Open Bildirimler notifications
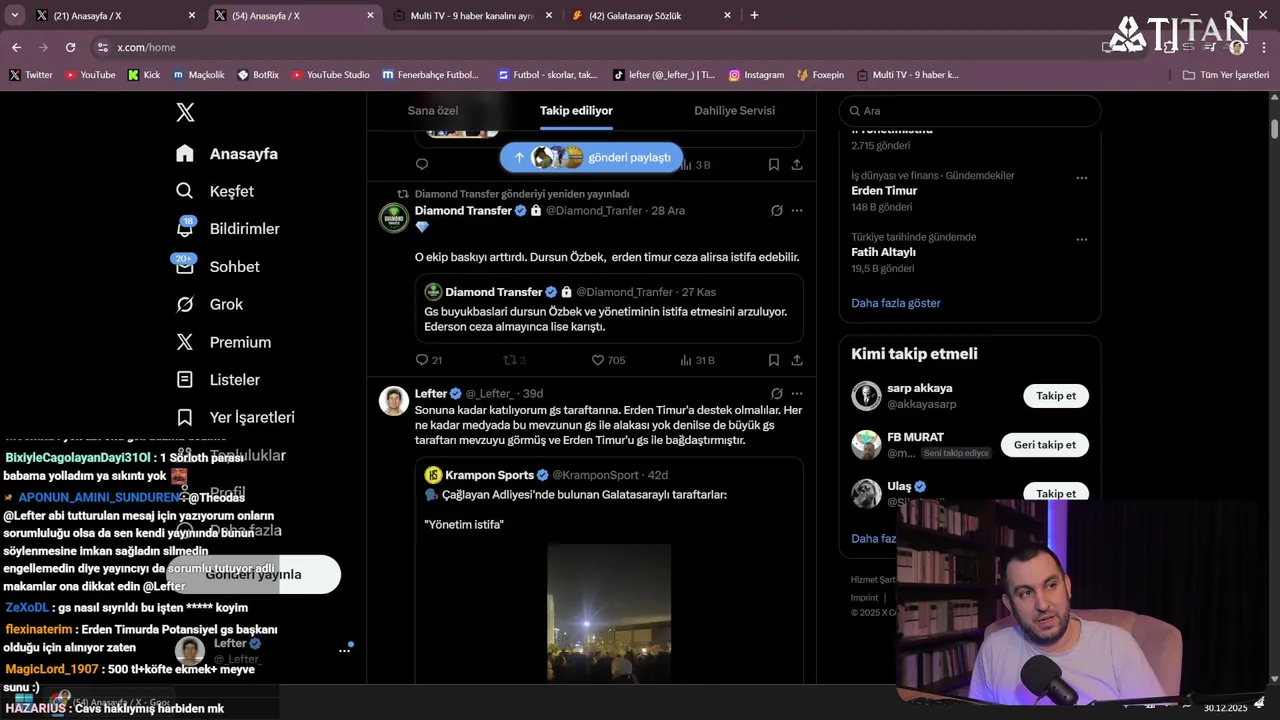The height and width of the screenshot is (720, 1280). pos(228,229)
